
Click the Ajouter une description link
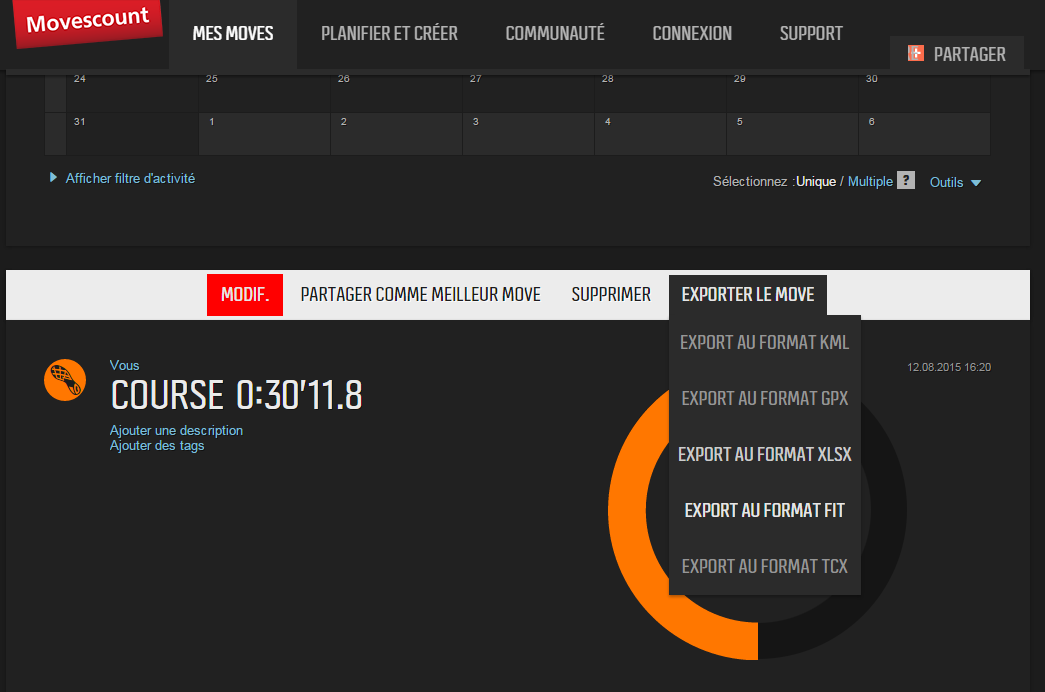176,431
